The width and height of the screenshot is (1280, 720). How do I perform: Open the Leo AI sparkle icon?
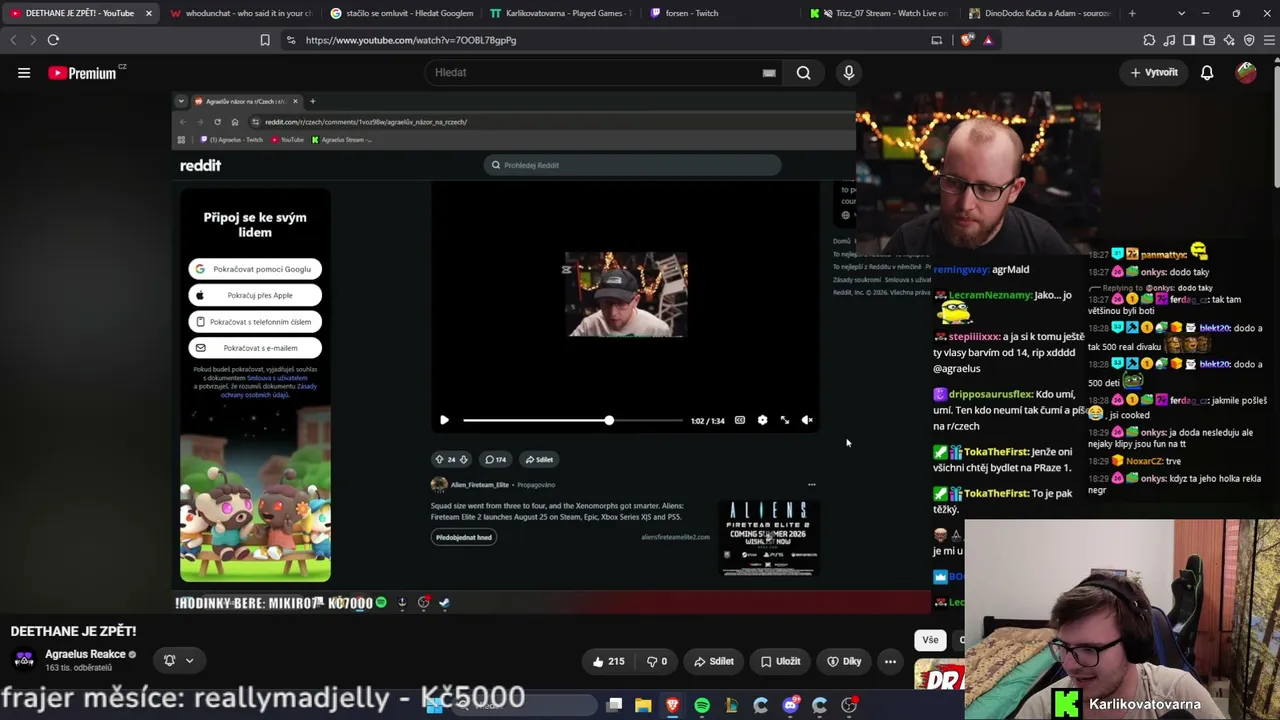pyautogui.click(x=1229, y=40)
